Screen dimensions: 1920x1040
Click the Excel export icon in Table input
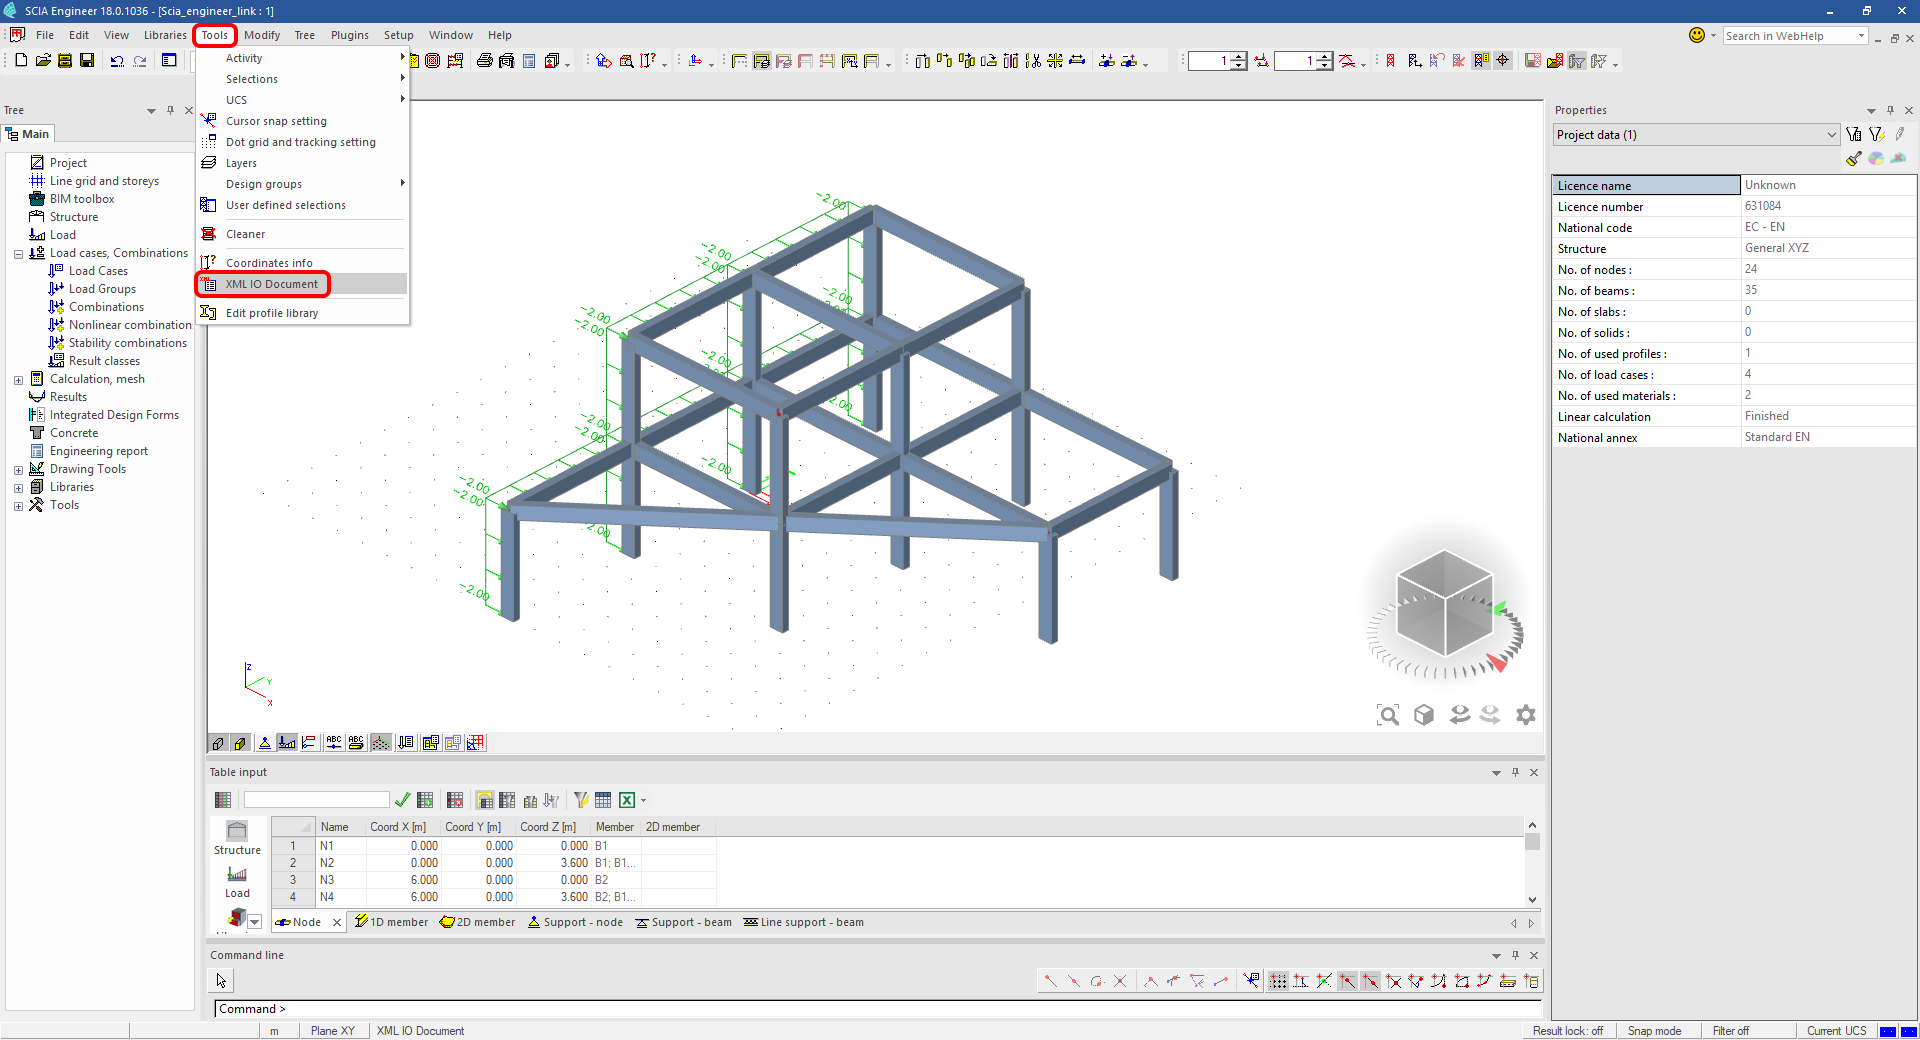coord(627,800)
